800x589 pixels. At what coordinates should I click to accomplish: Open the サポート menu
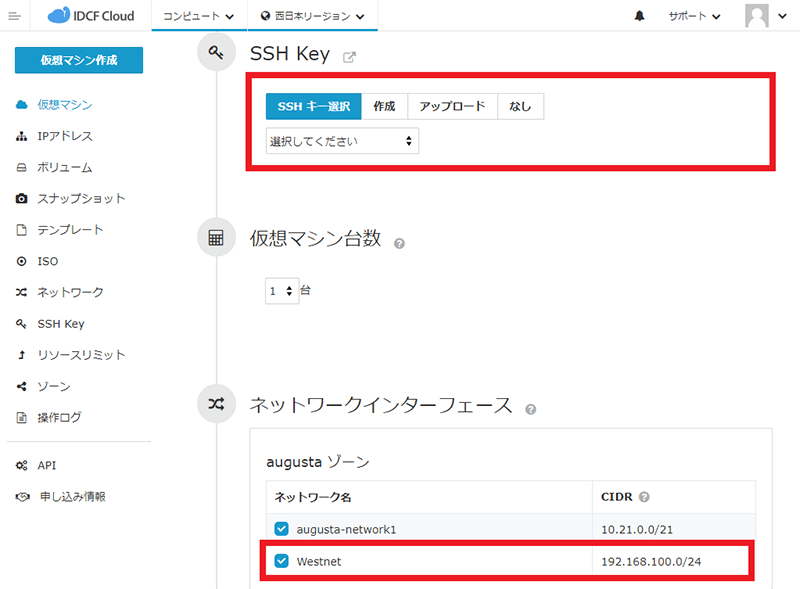(694, 16)
